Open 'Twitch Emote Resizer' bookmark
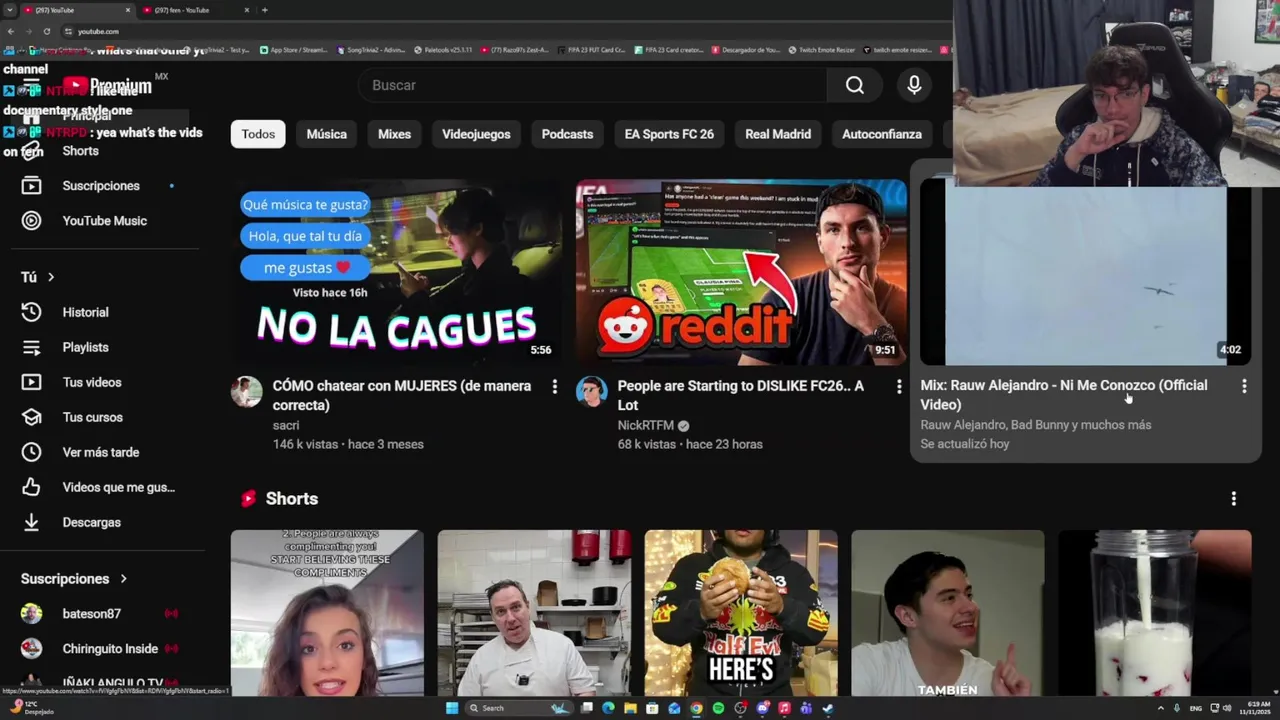The width and height of the screenshot is (1280, 720). [x=824, y=50]
